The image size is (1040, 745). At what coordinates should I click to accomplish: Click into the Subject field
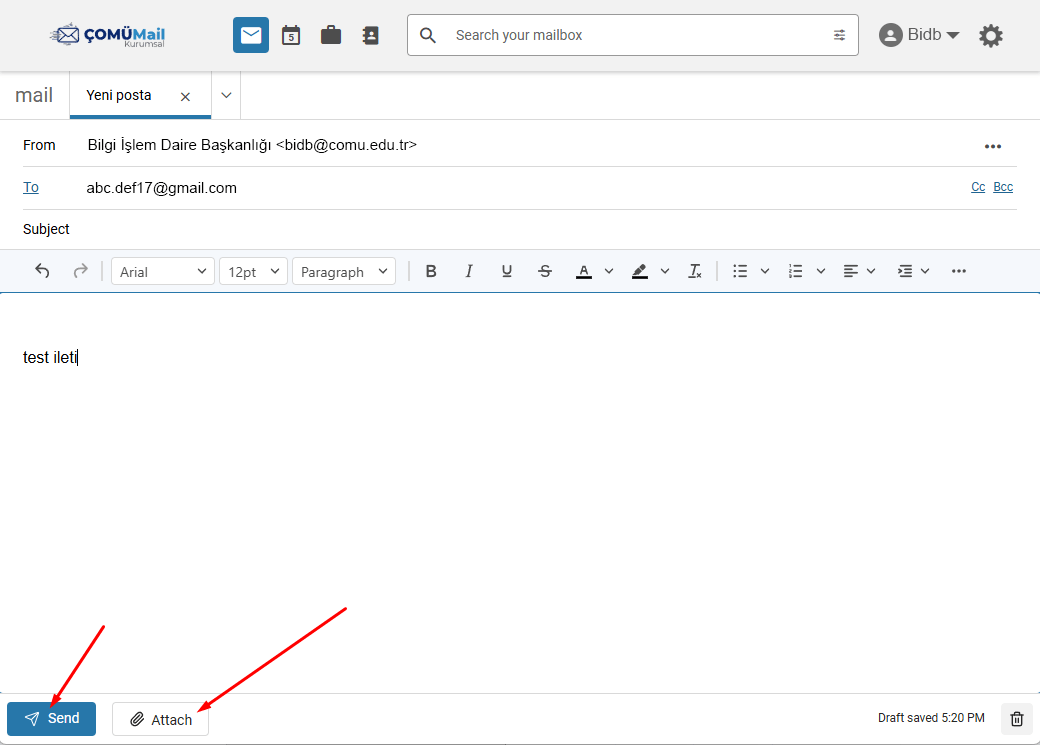(x=541, y=230)
